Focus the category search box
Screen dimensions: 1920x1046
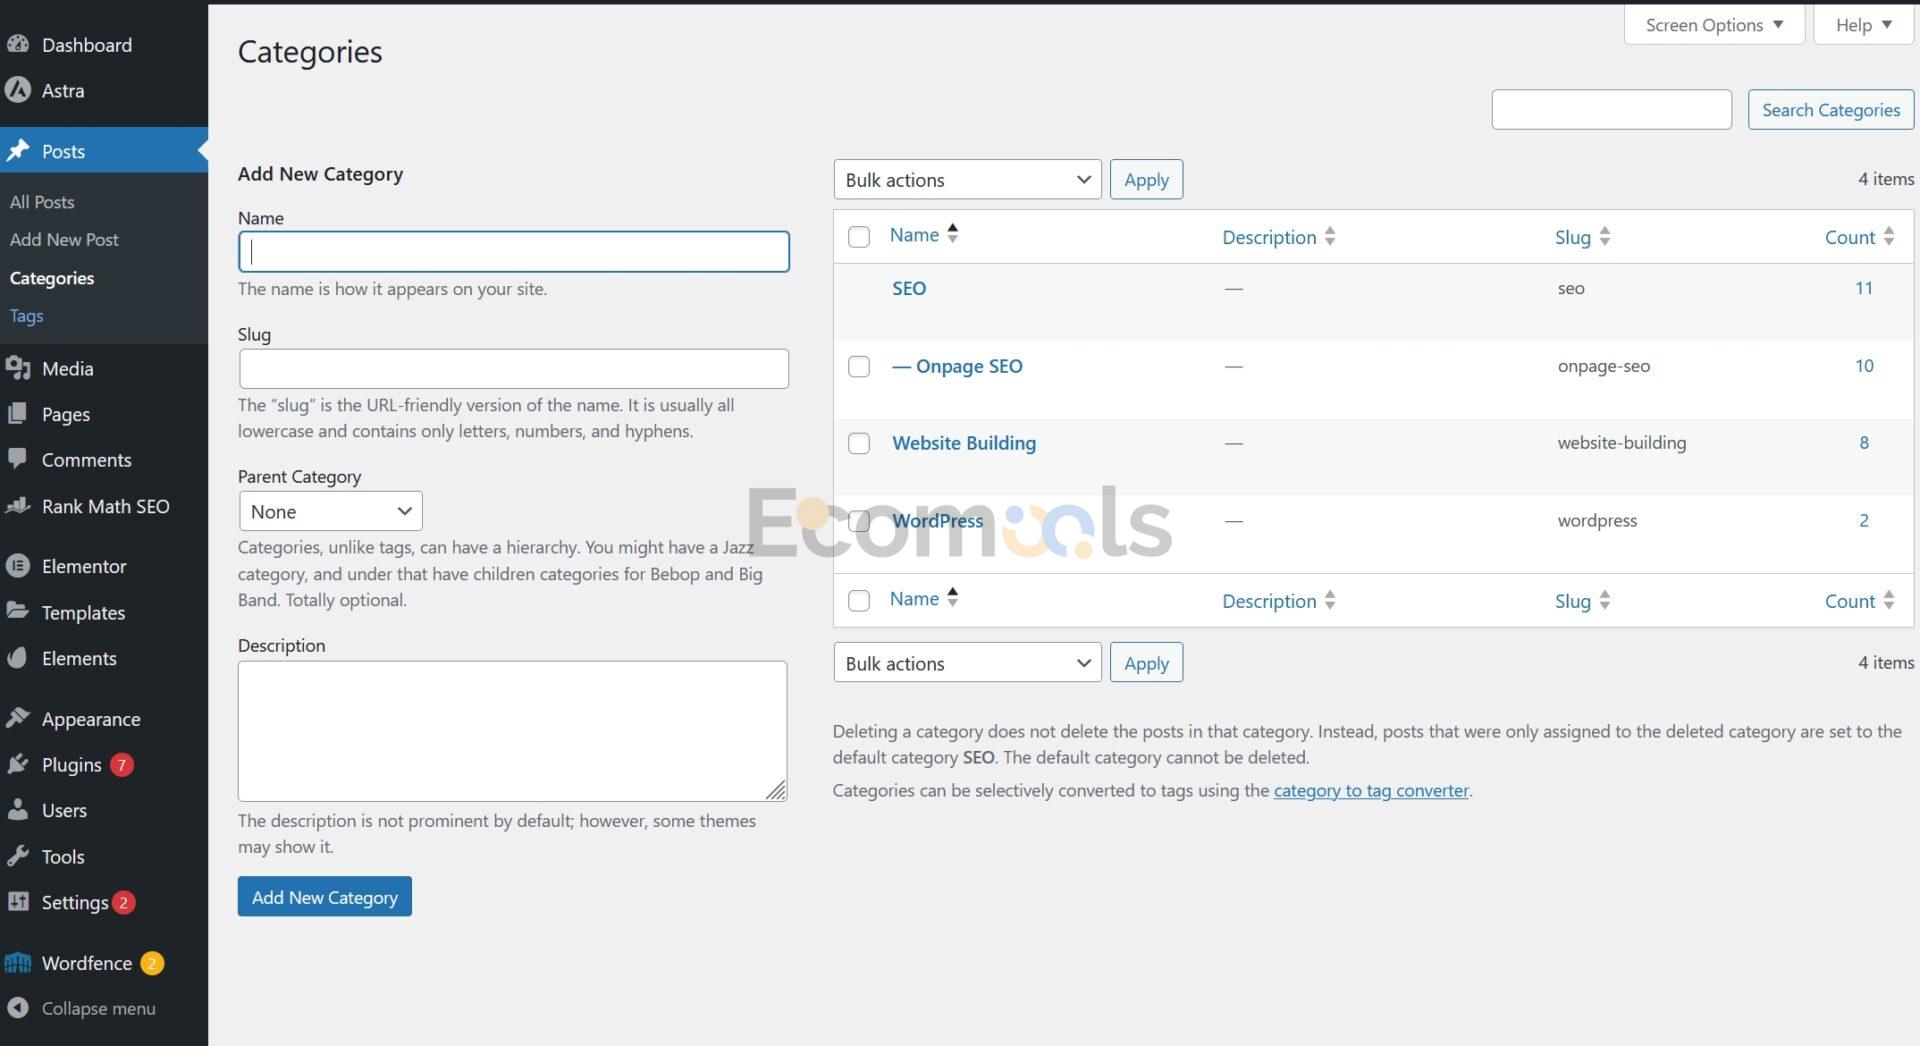[1611, 110]
